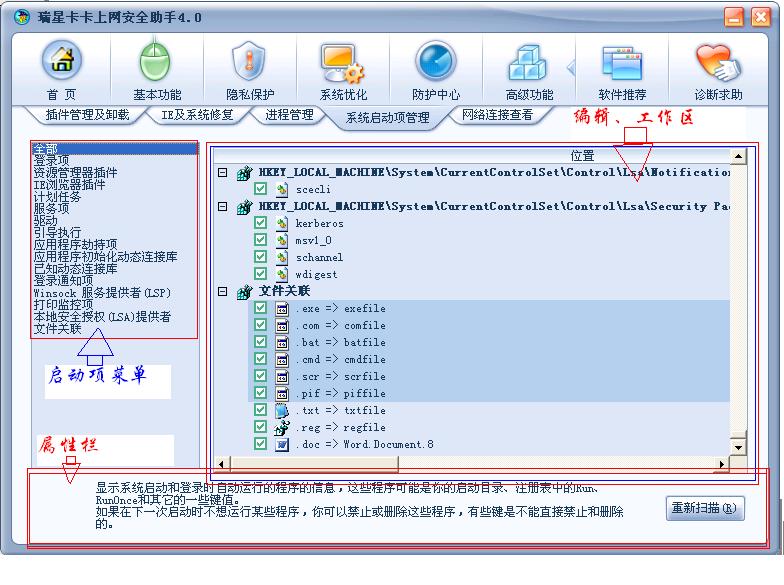Viewport: 784px width, 585px height.
Task: Select IE浏览器插件 category
Action: coord(70,184)
